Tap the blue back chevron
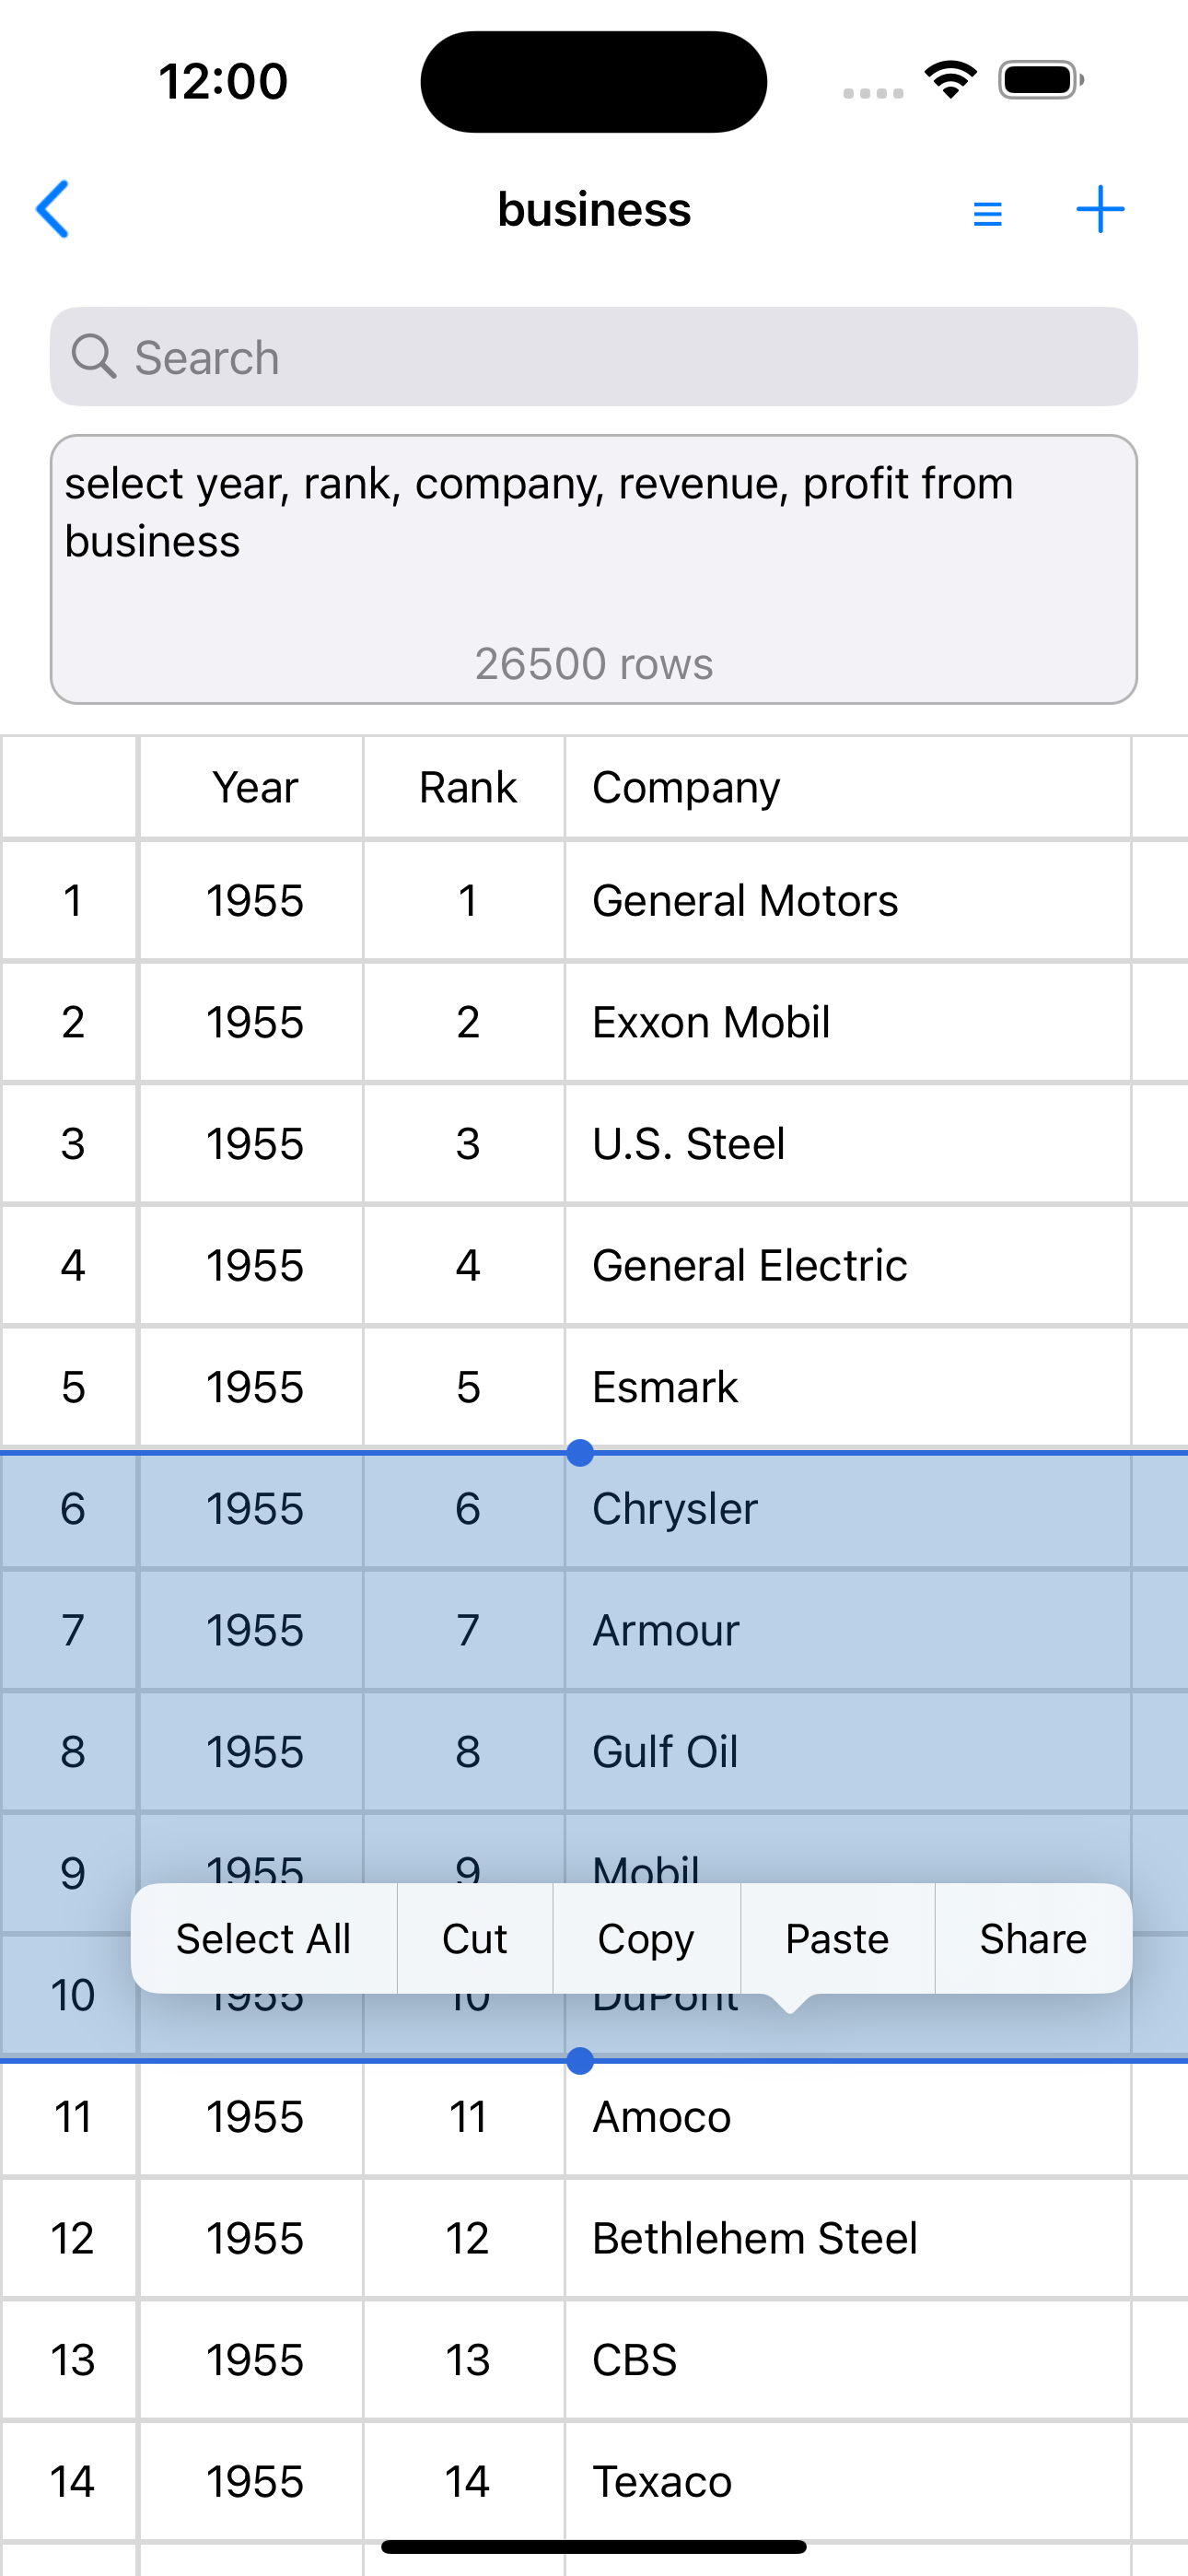Screen dimensions: 1188x2576 pos(53,209)
